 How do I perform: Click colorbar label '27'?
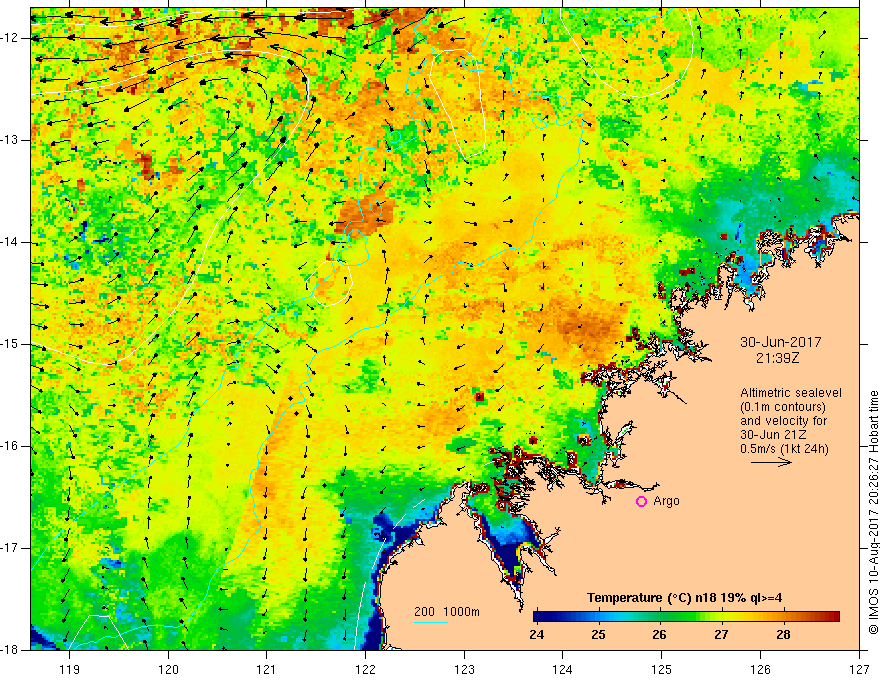pyautogui.click(x=721, y=635)
